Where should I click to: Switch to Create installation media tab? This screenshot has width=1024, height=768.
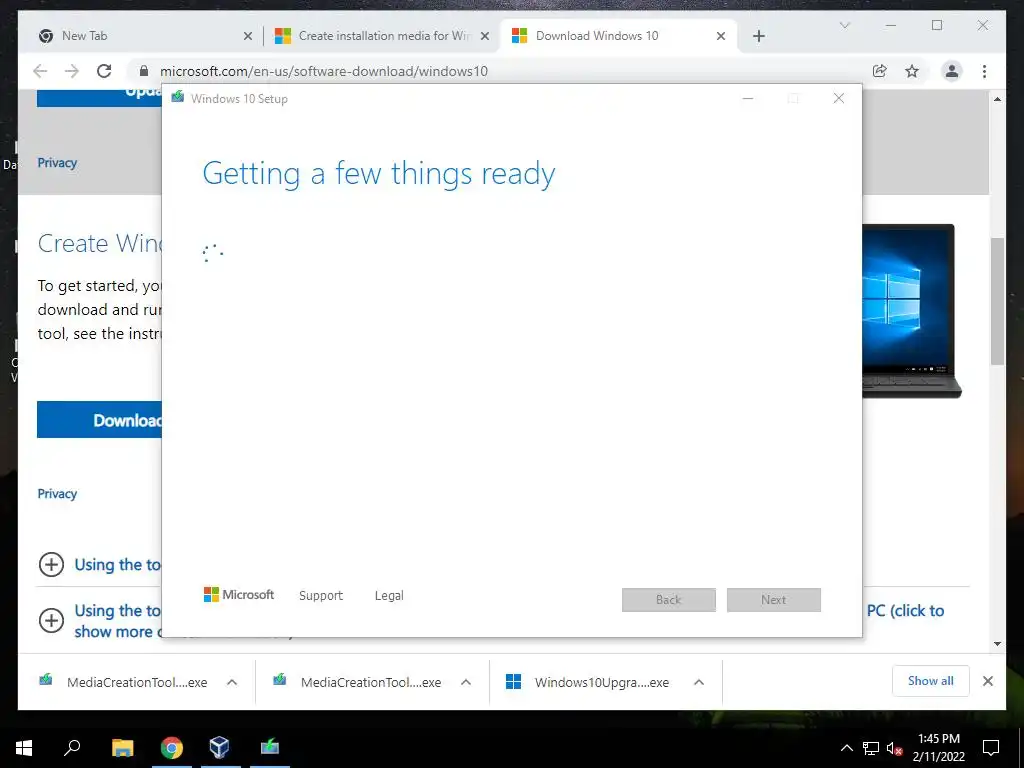click(382, 36)
